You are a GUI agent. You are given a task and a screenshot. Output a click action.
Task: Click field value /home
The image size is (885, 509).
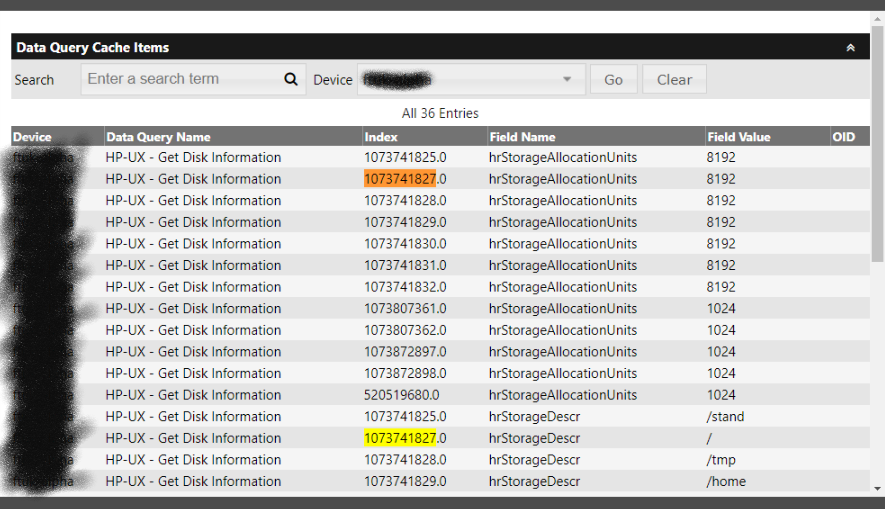[x=726, y=481]
